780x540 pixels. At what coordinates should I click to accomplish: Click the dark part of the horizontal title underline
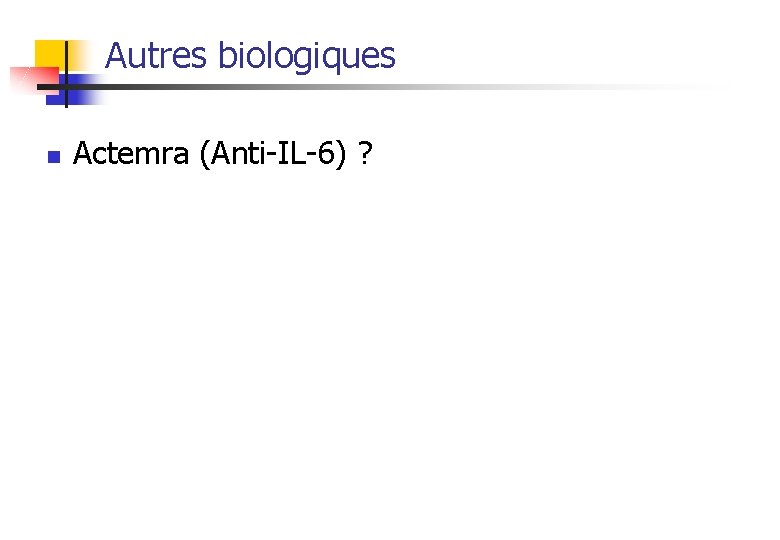(149, 87)
